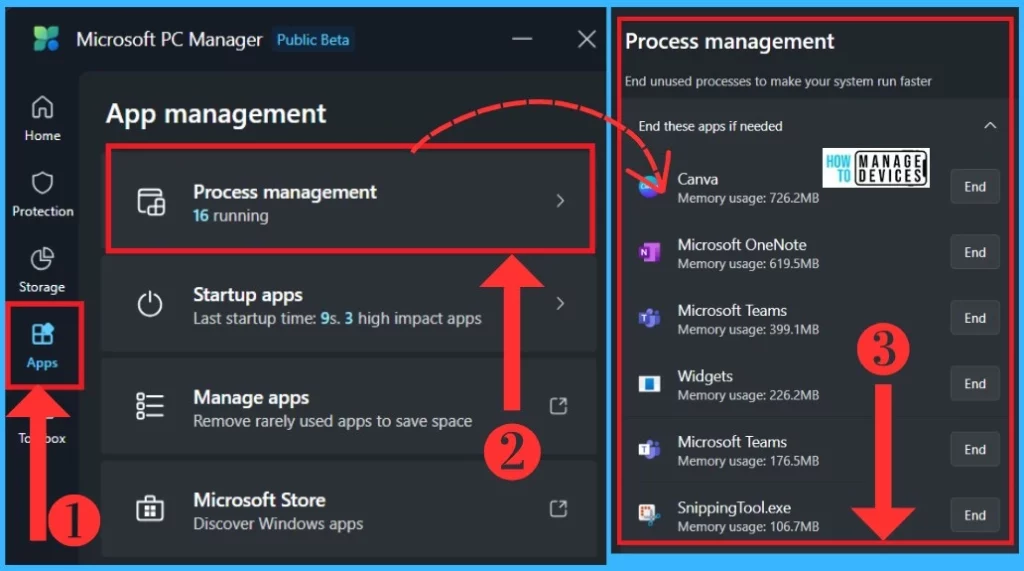This screenshot has width=1024, height=571.
Task: End the Canva process
Action: pos(975,187)
